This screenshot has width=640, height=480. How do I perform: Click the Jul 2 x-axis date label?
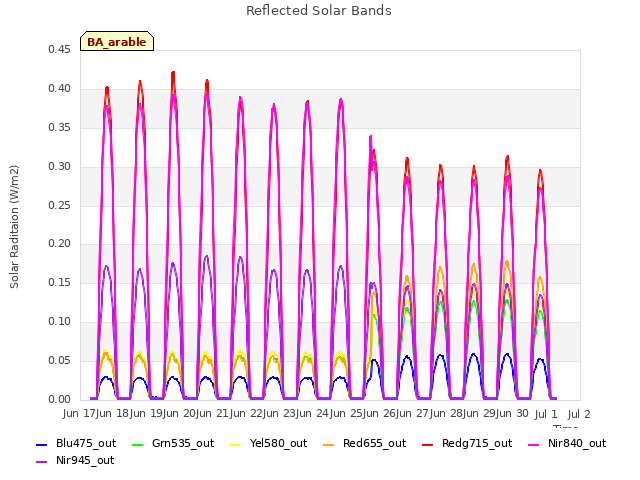579,414
